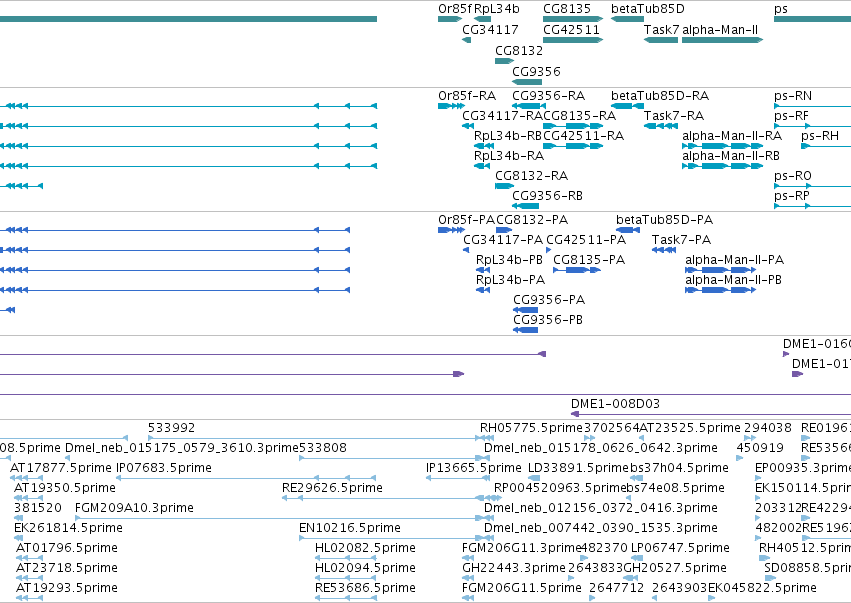Click the ps-RF transcript label
This screenshot has height=603, width=851.
(x=791, y=116)
